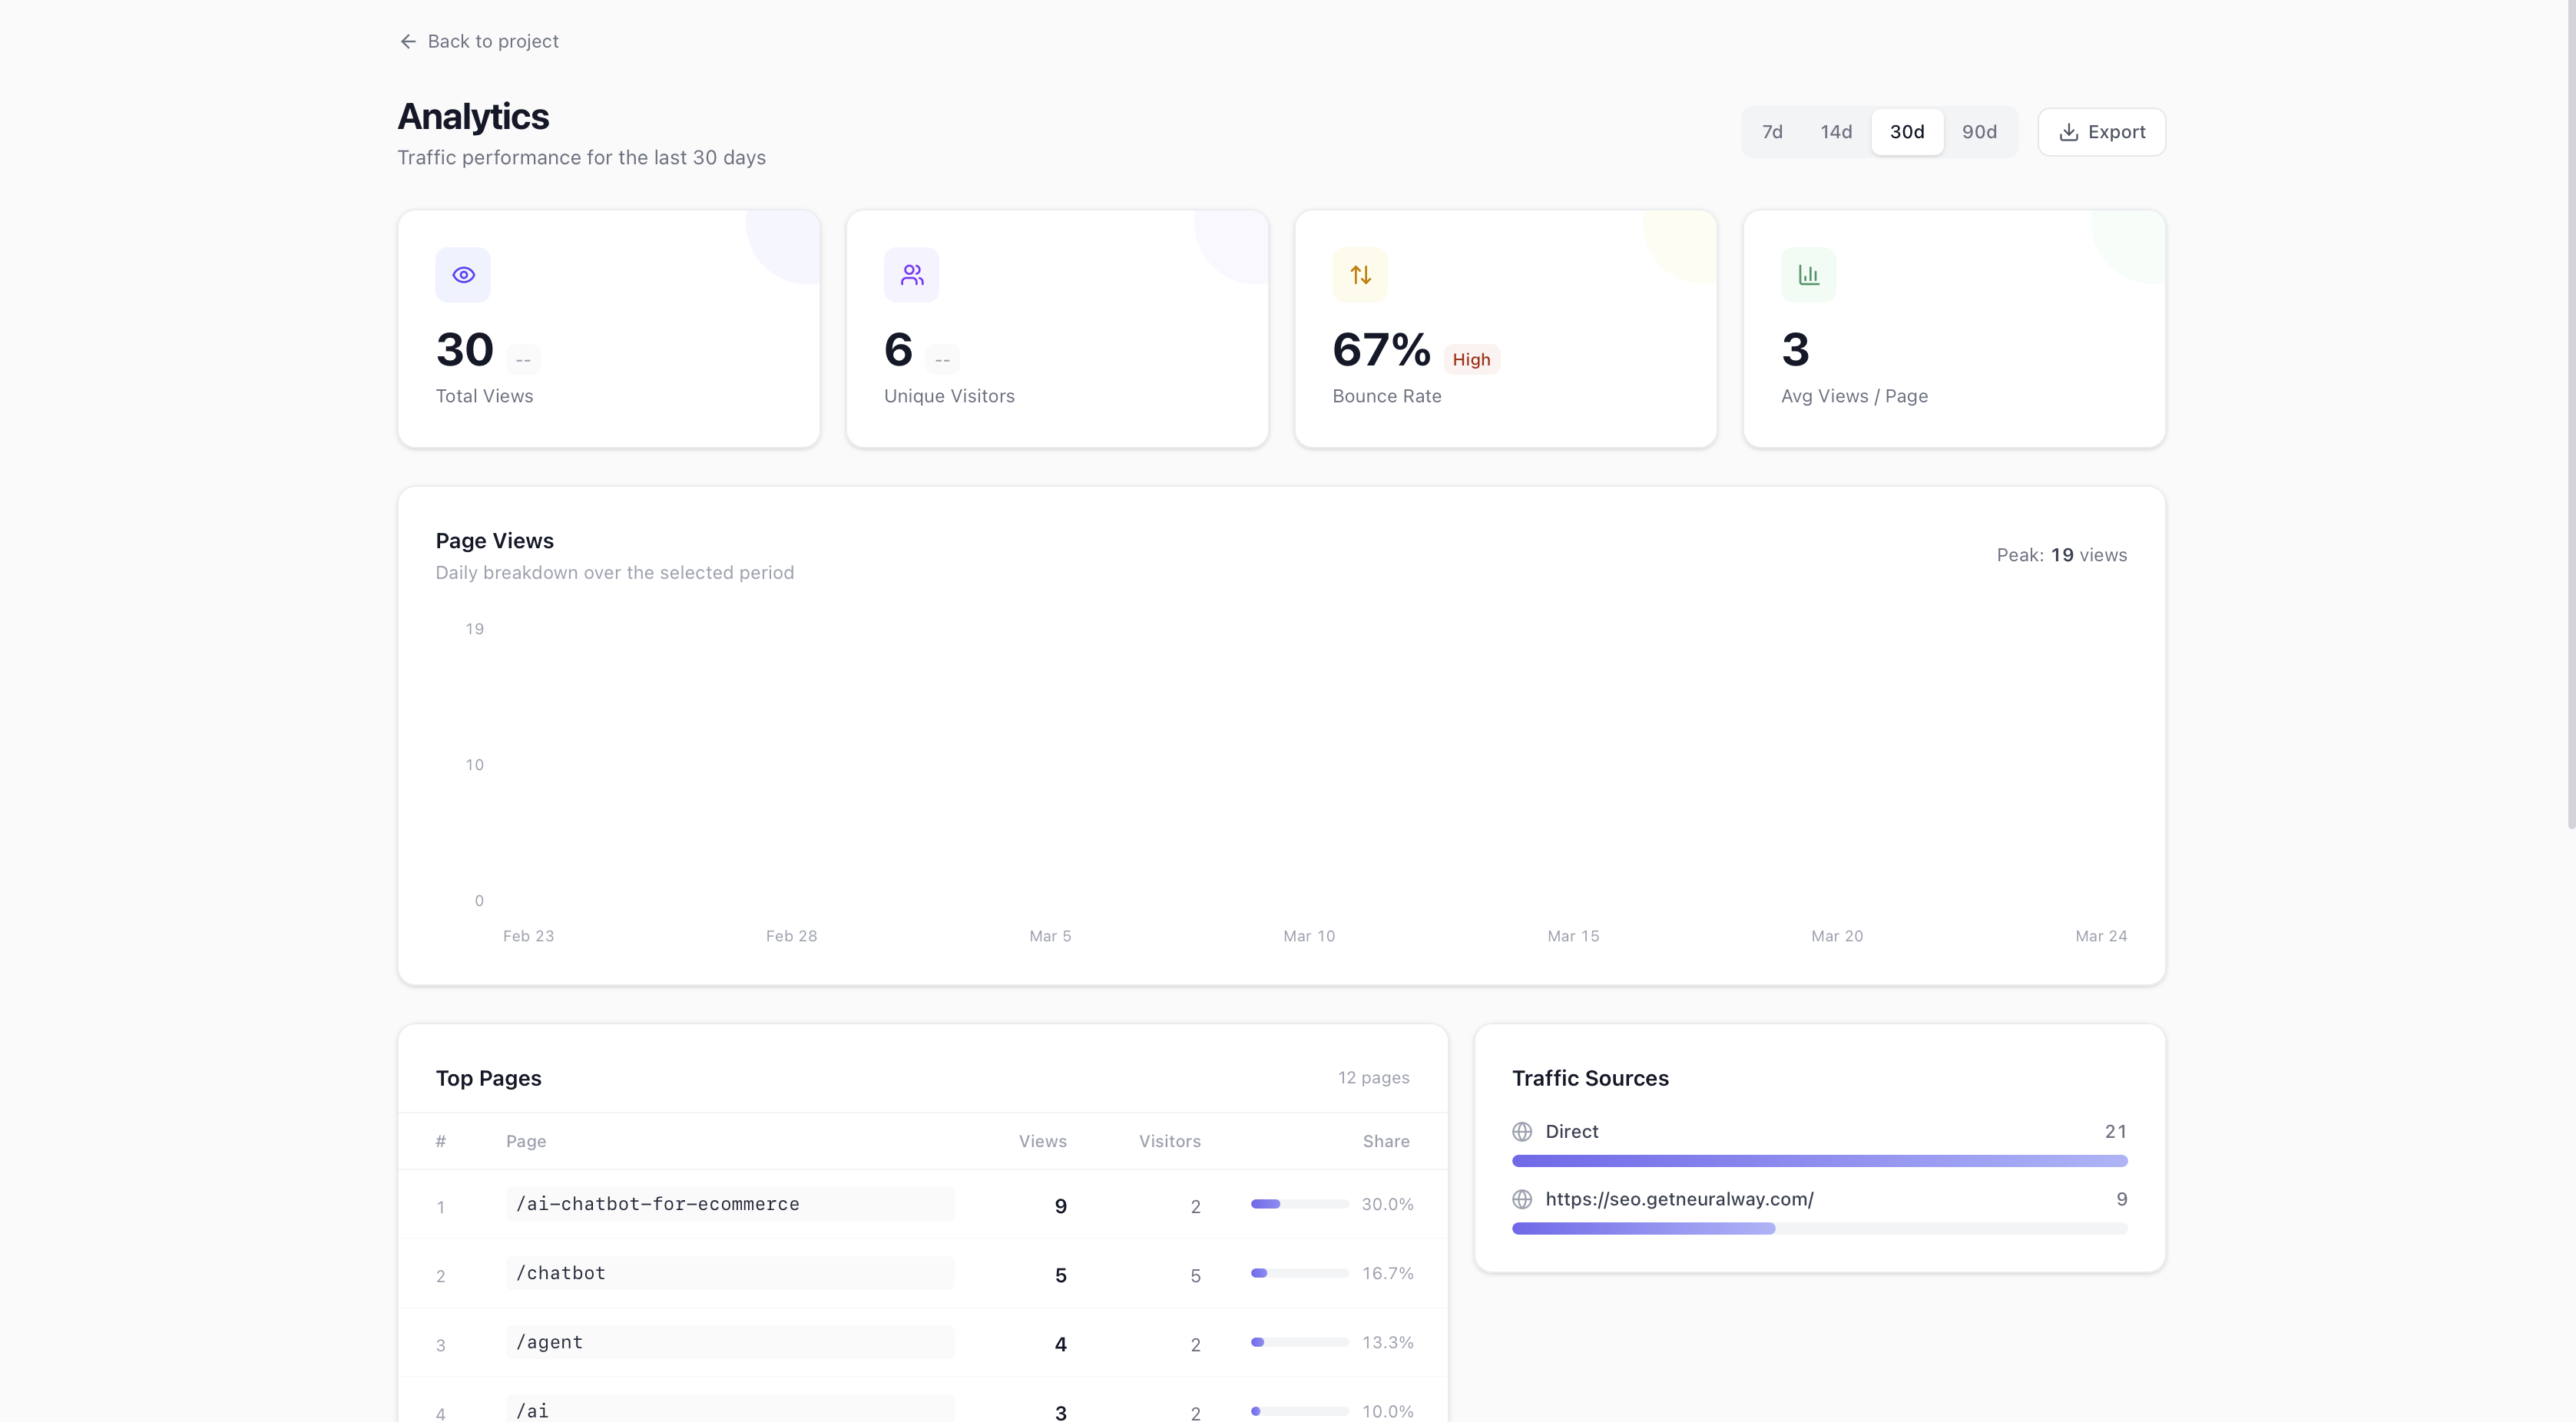2576x1422 pixels.
Task: Click the eye icon on Total Views card
Action: coord(463,275)
